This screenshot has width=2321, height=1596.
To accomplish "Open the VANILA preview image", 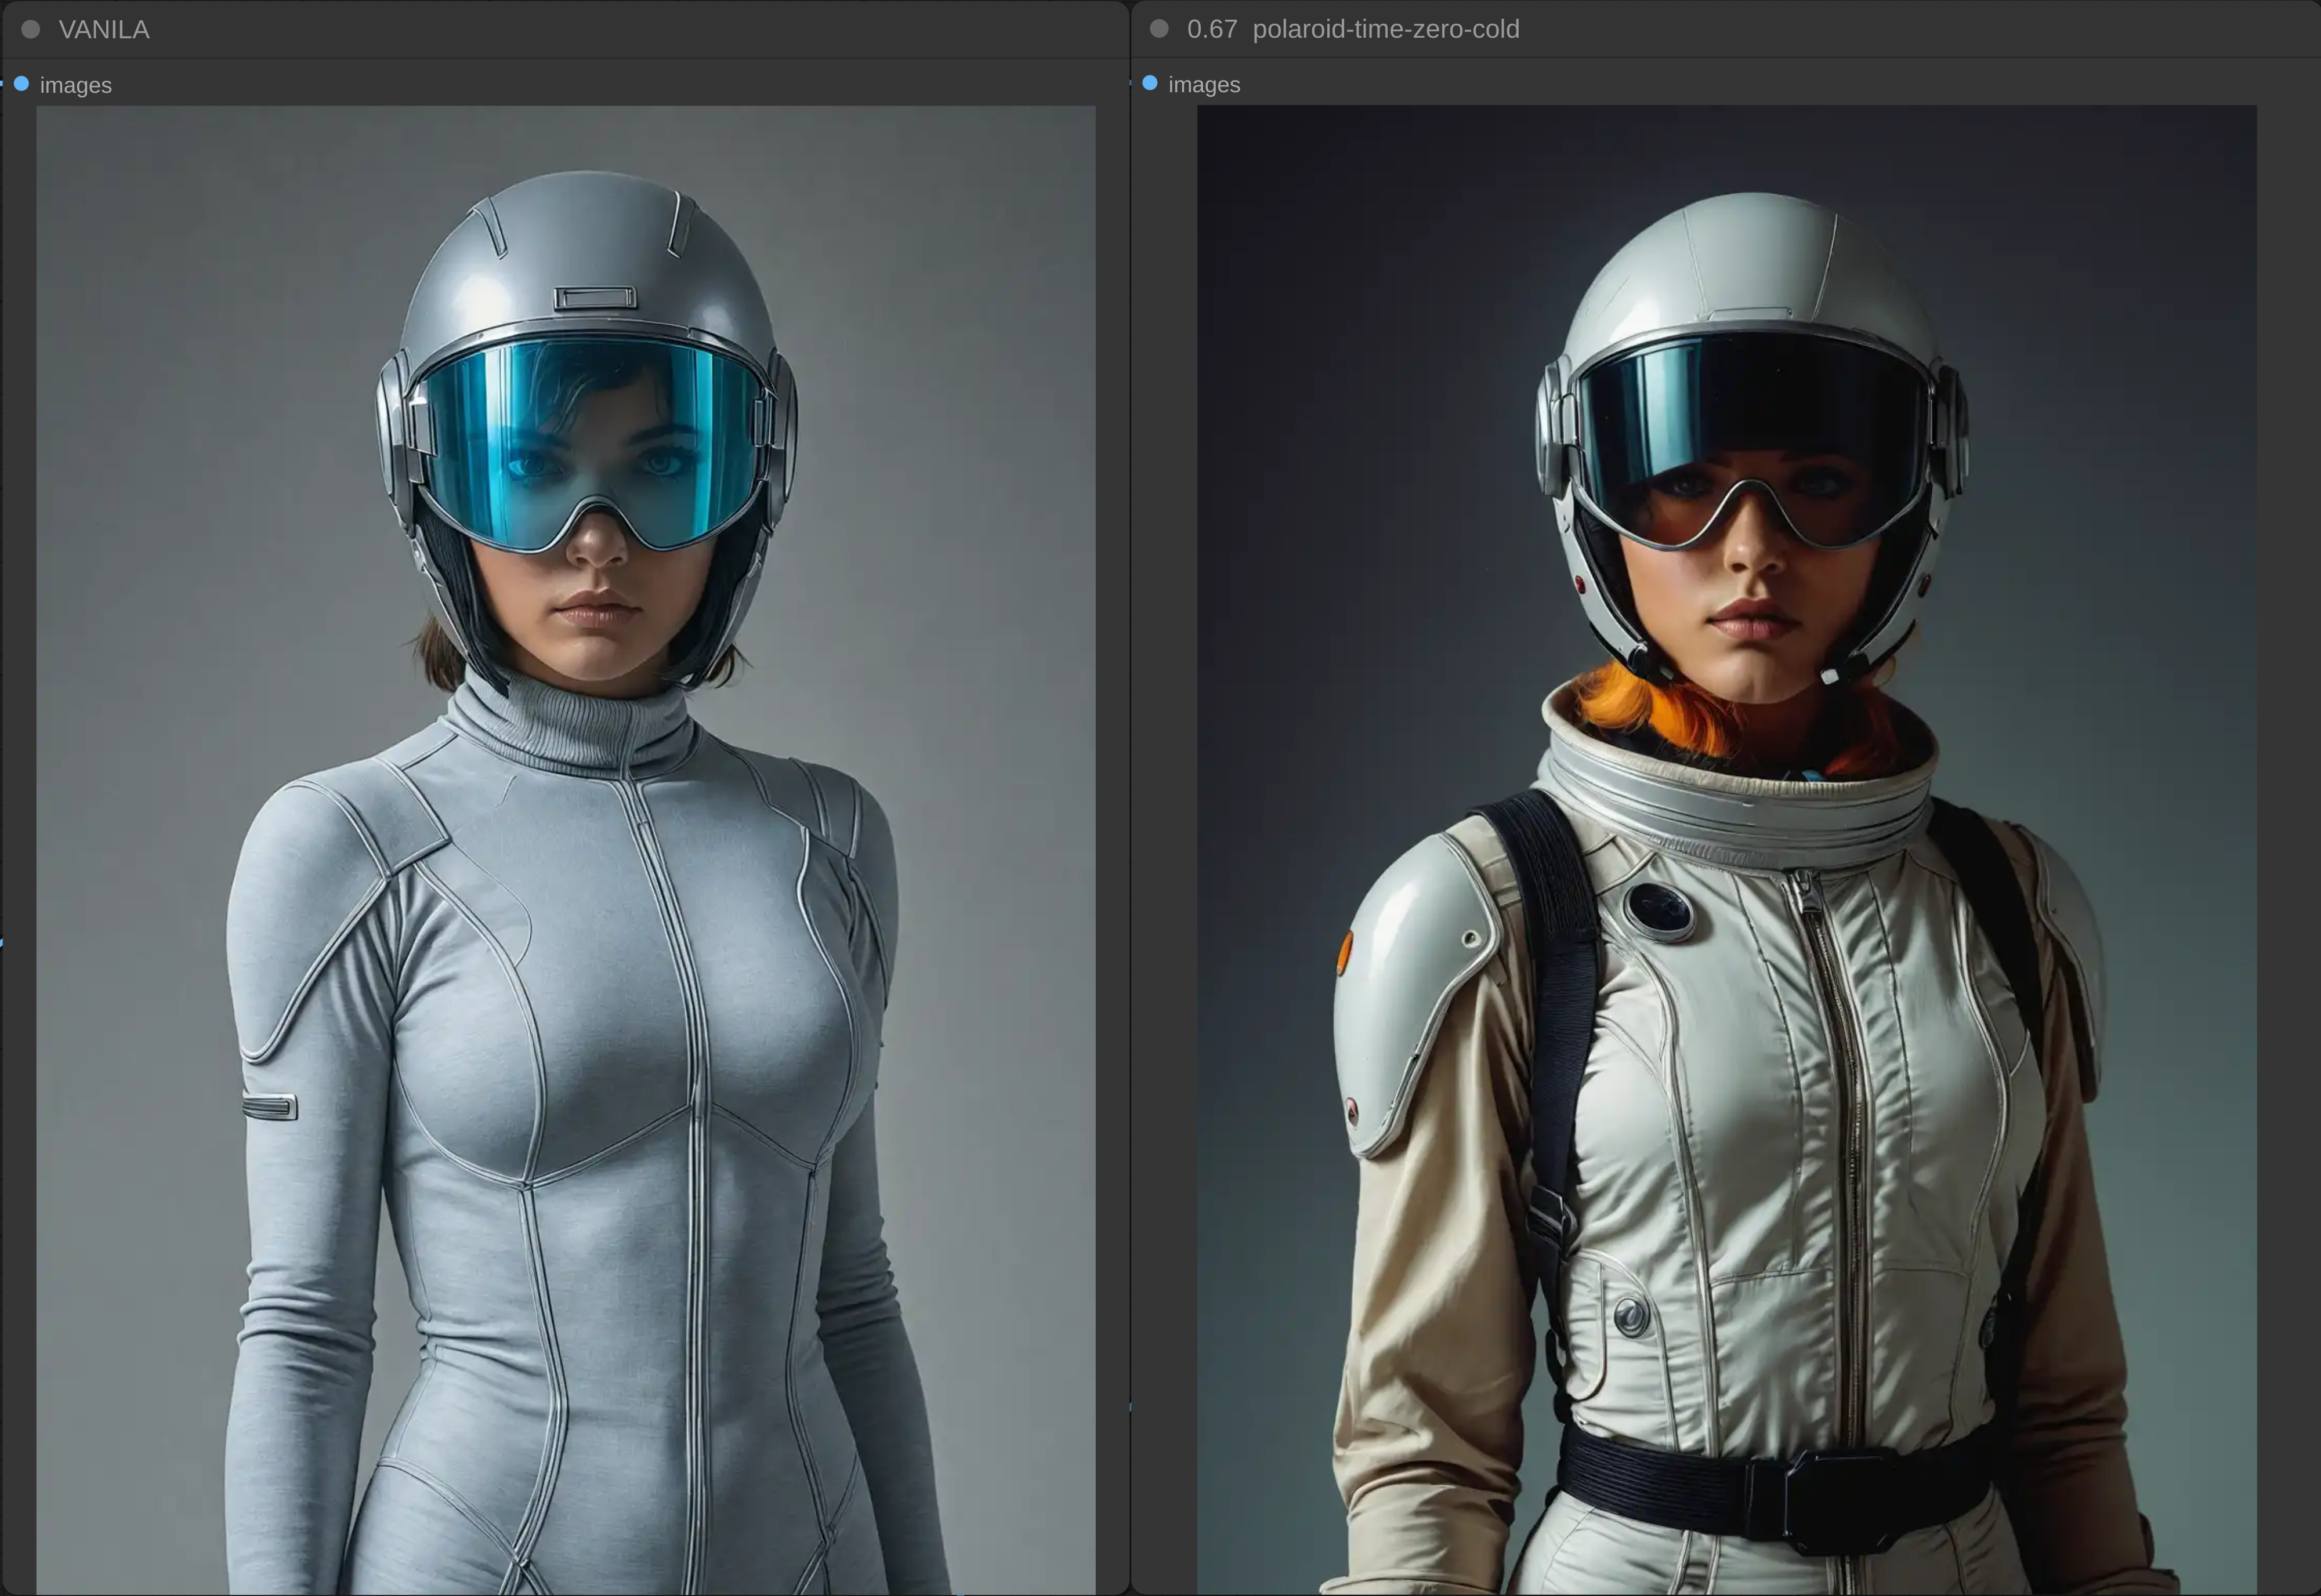I will pos(566,850).
